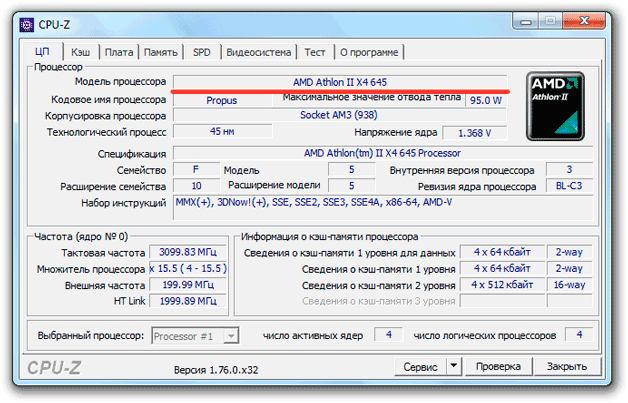Image resolution: width=628 pixels, height=403 pixels.
Task: Click the empty L3 cache size field
Action: point(502,301)
